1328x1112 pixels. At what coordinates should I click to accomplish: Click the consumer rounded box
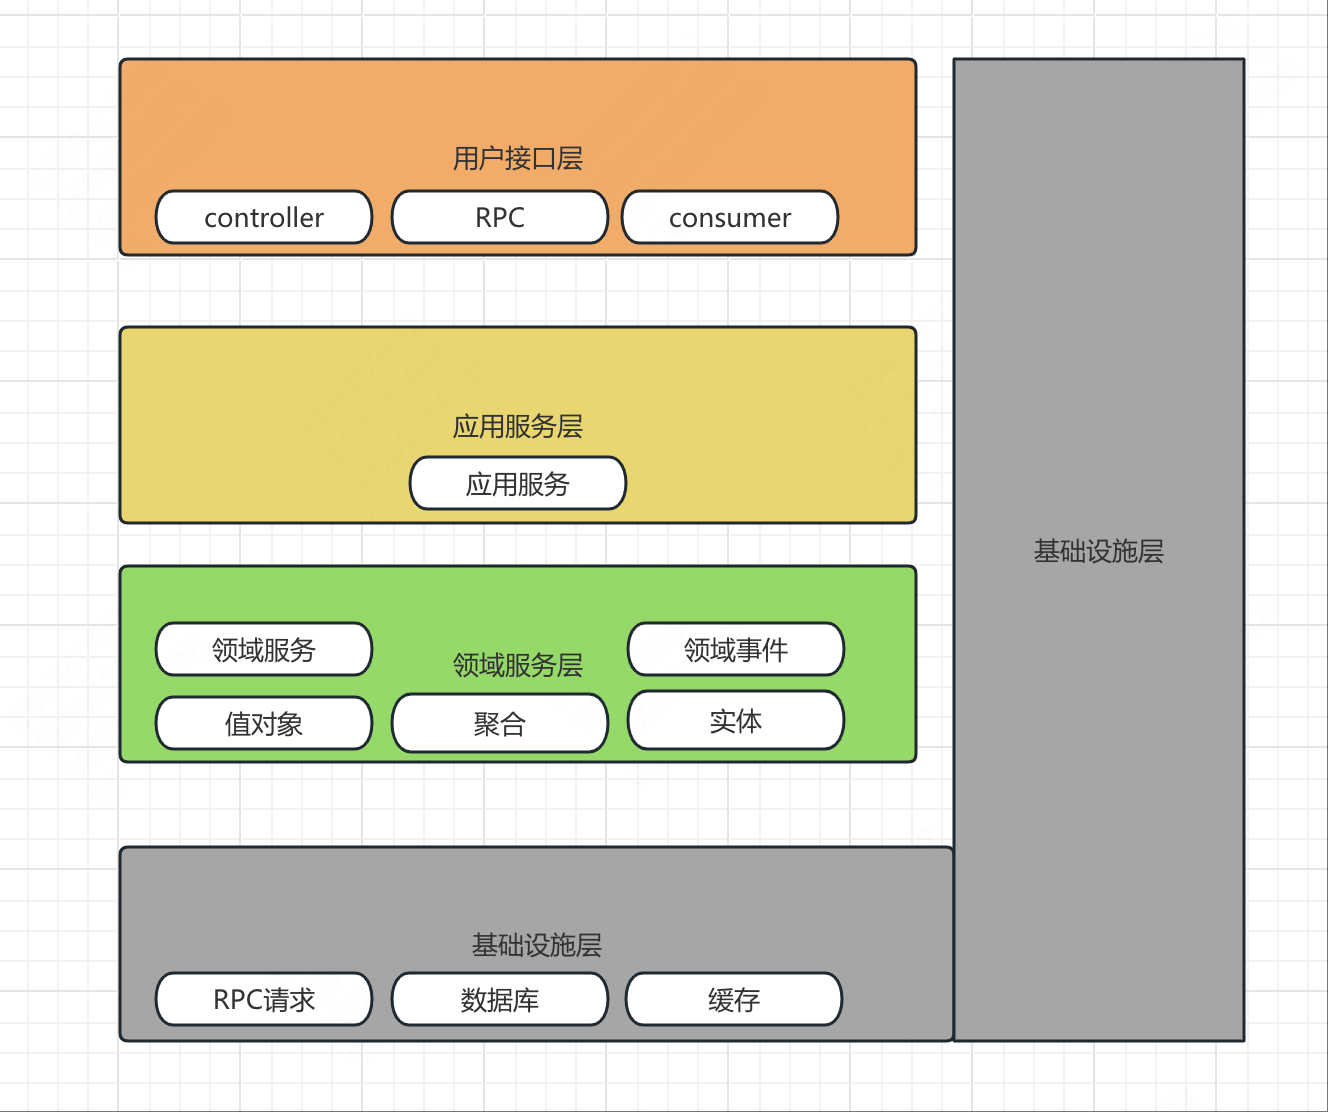click(x=730, y=217)
